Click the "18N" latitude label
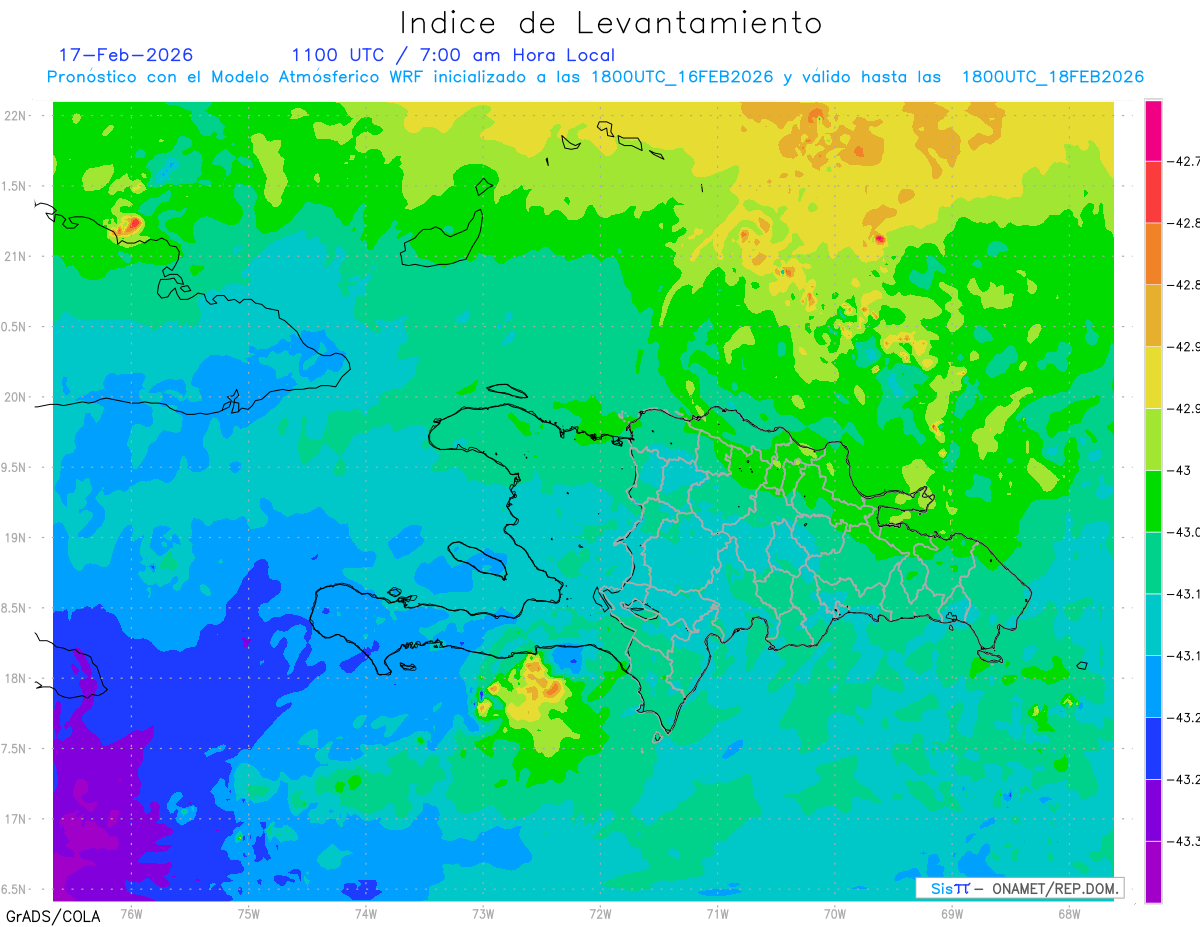 pos(16,679)
